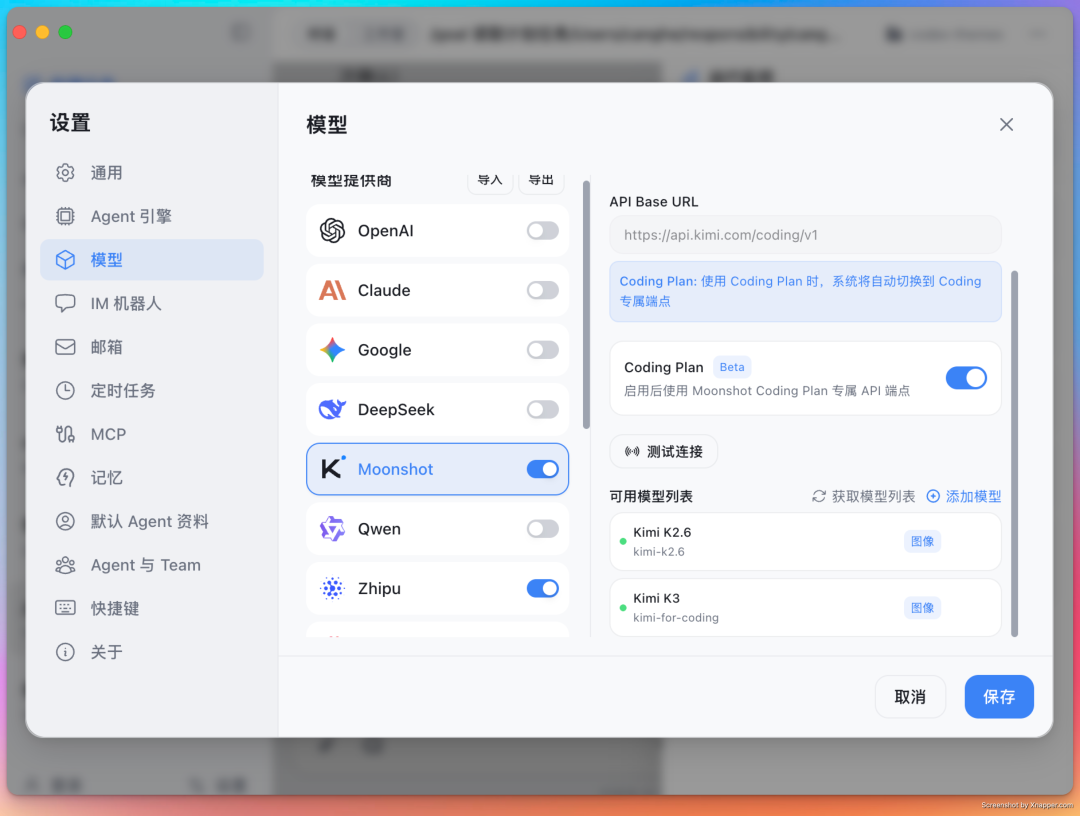Click 获取模型列表 link
The width and height of the screenshot is (1080, 816).
pyautogui.click(x=864, y=496)
